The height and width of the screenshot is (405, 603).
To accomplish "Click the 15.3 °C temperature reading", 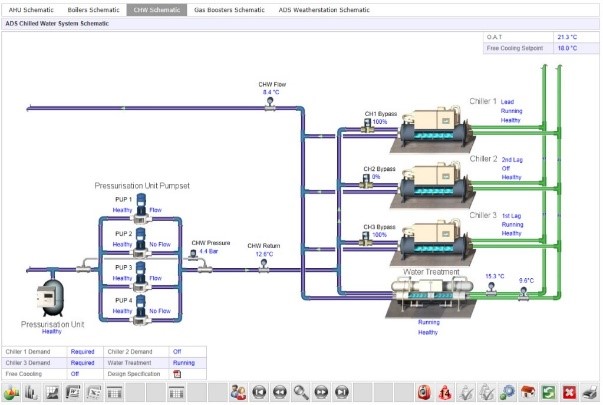I will [x=495, y=276].
